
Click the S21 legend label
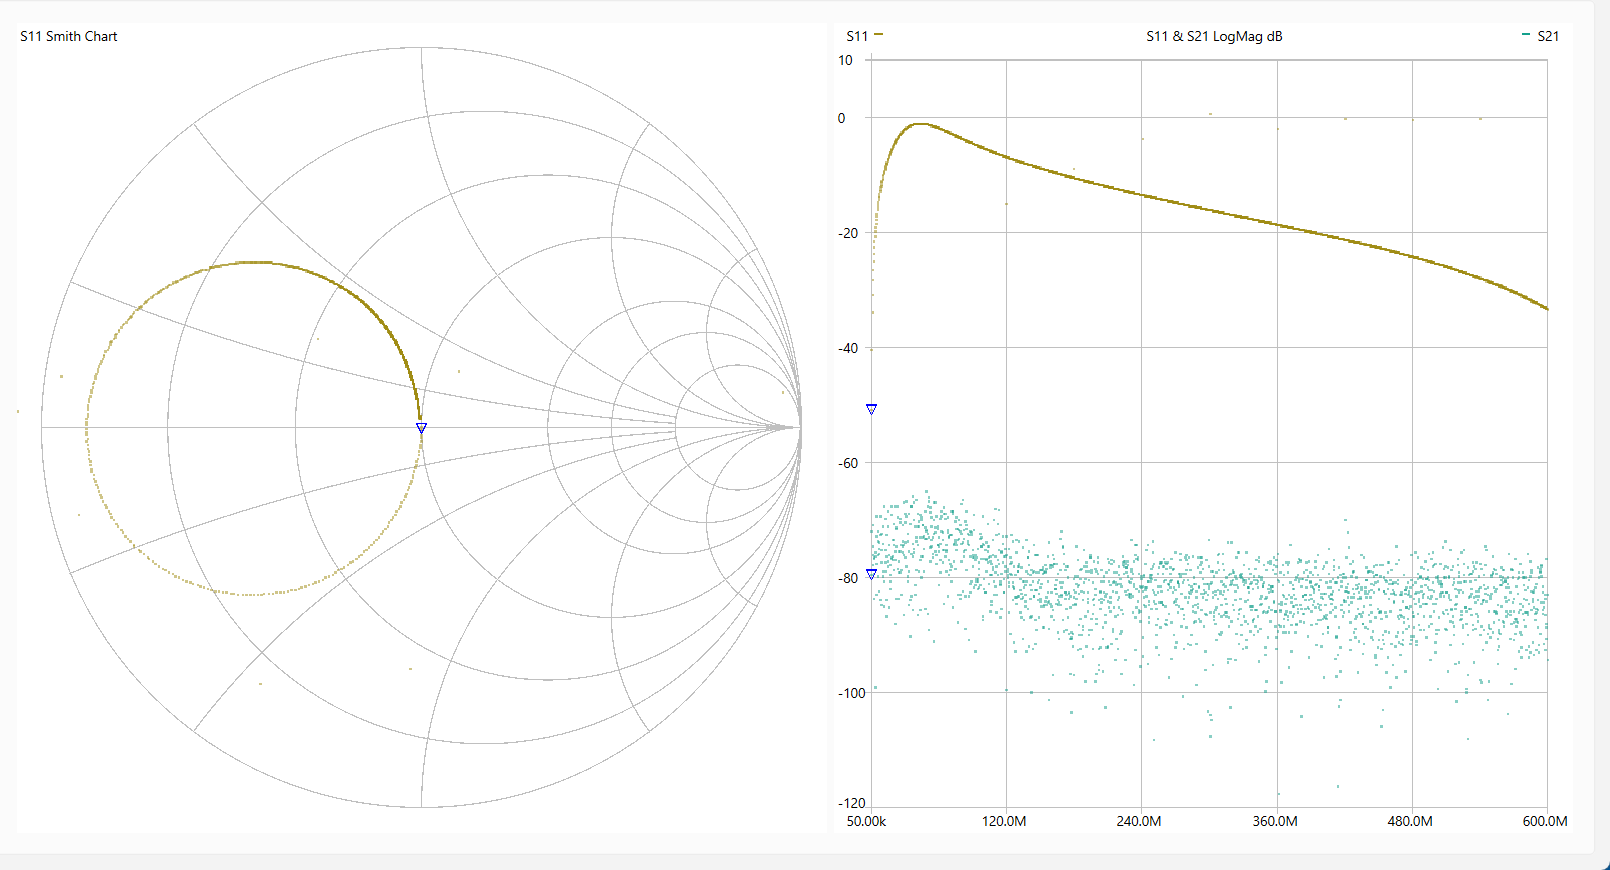point(1547,36)
